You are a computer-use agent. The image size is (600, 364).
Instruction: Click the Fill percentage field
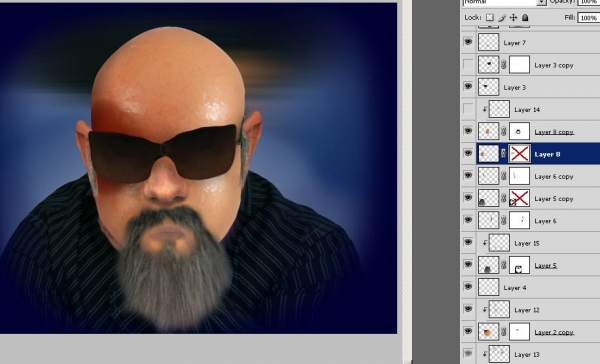coord(589,18)
